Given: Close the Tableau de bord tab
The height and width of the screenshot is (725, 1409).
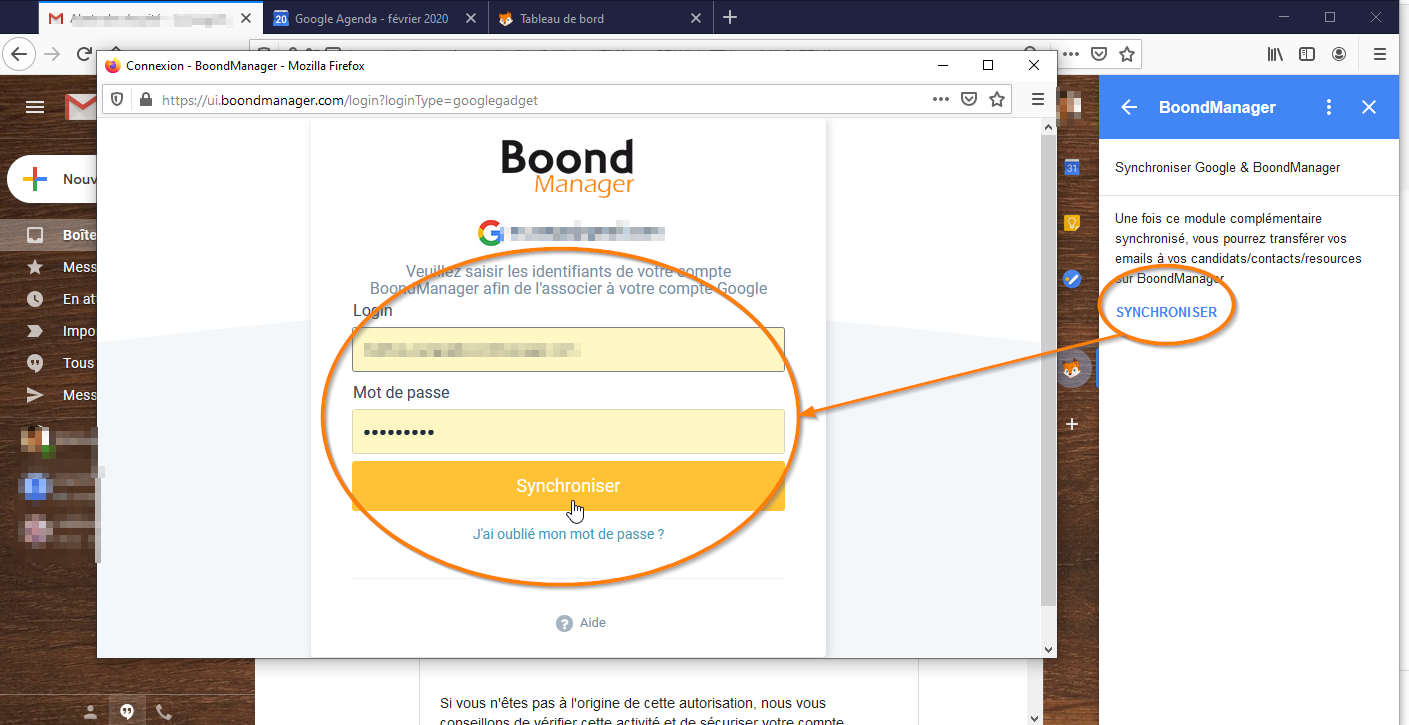Looking at the screenshot, I should click(x=696, y=18).
